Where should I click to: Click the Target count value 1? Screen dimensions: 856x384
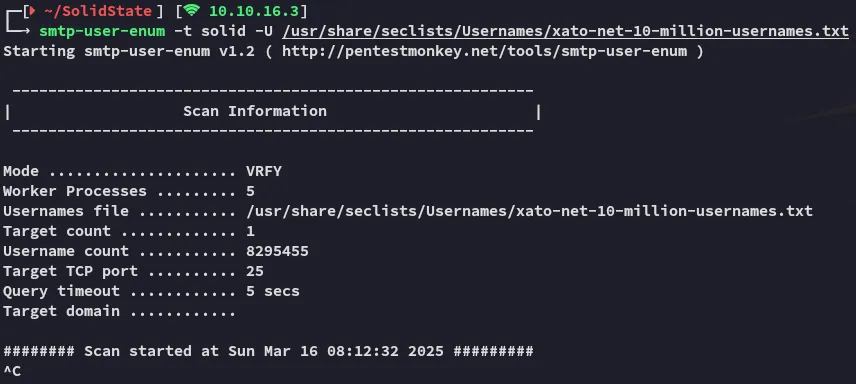point(251,231)
